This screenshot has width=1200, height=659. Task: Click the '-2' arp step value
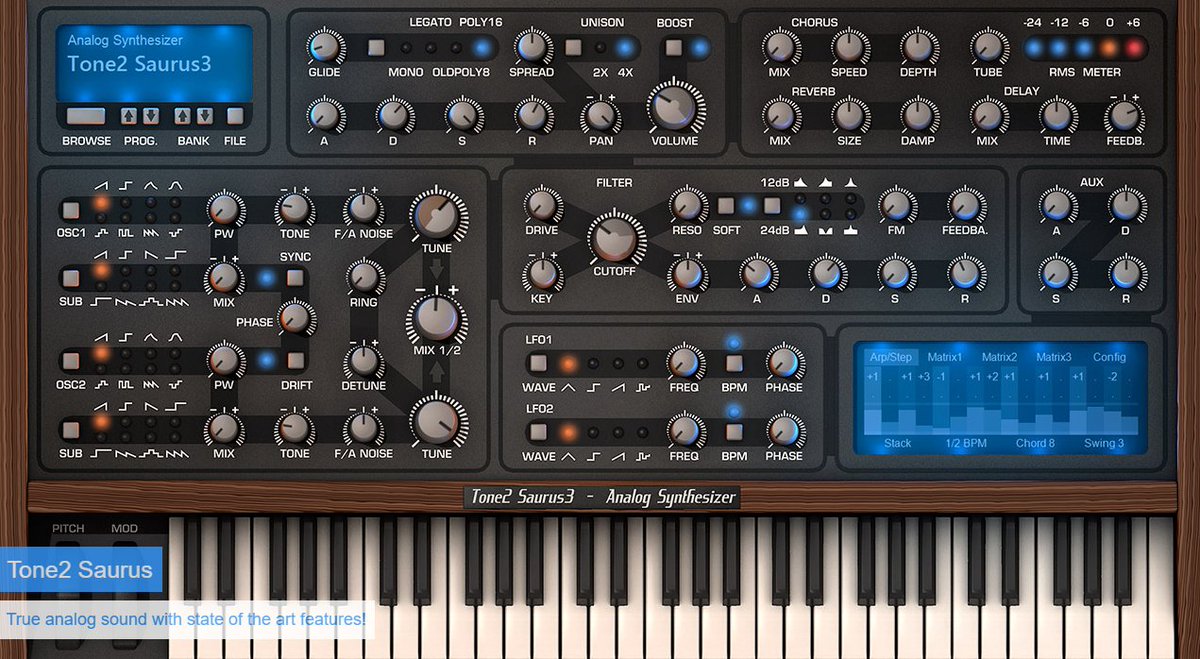coord(1111,377)
